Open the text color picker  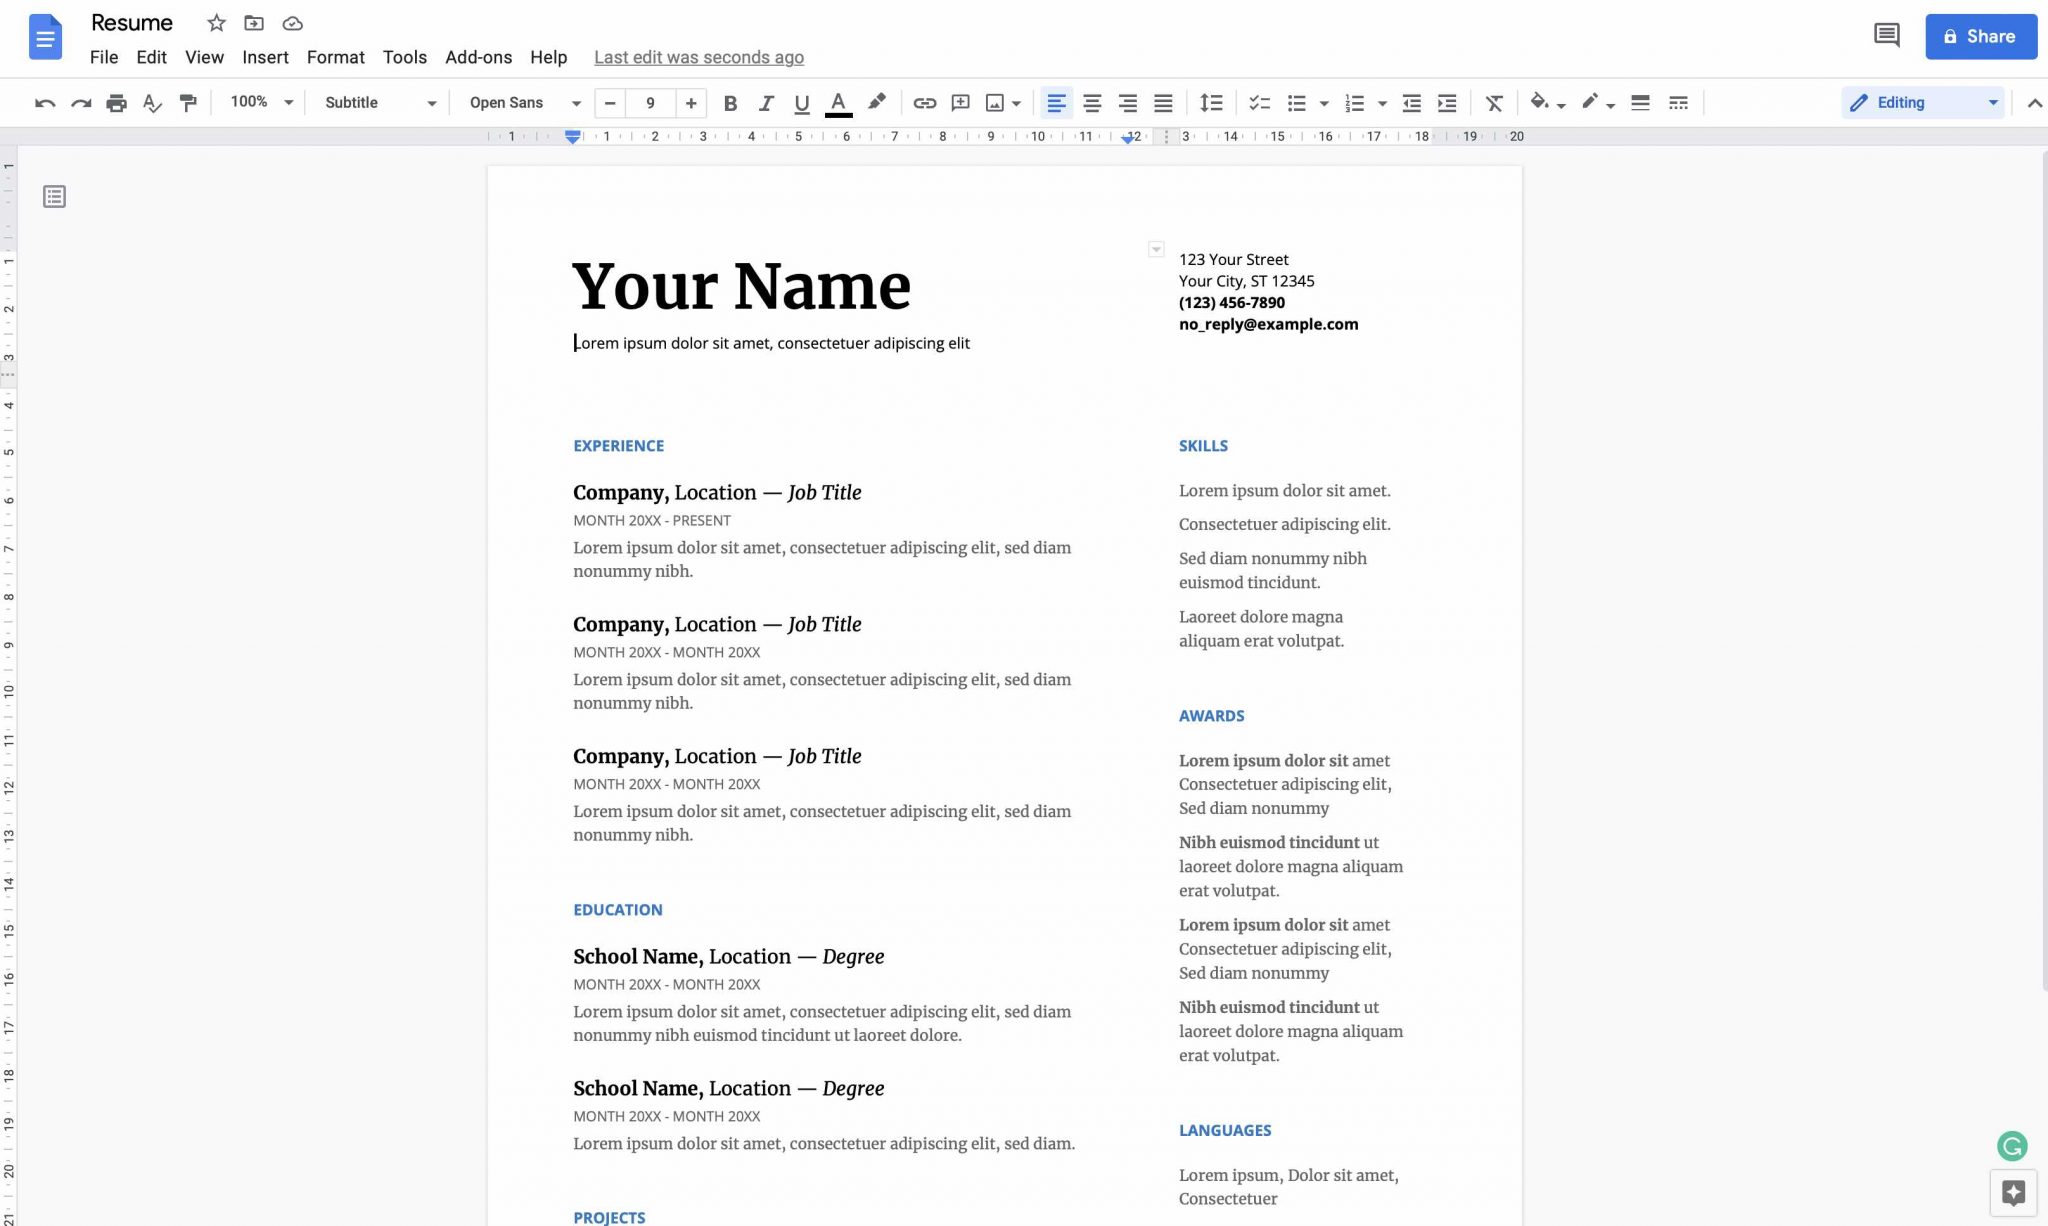coord(838,103)
